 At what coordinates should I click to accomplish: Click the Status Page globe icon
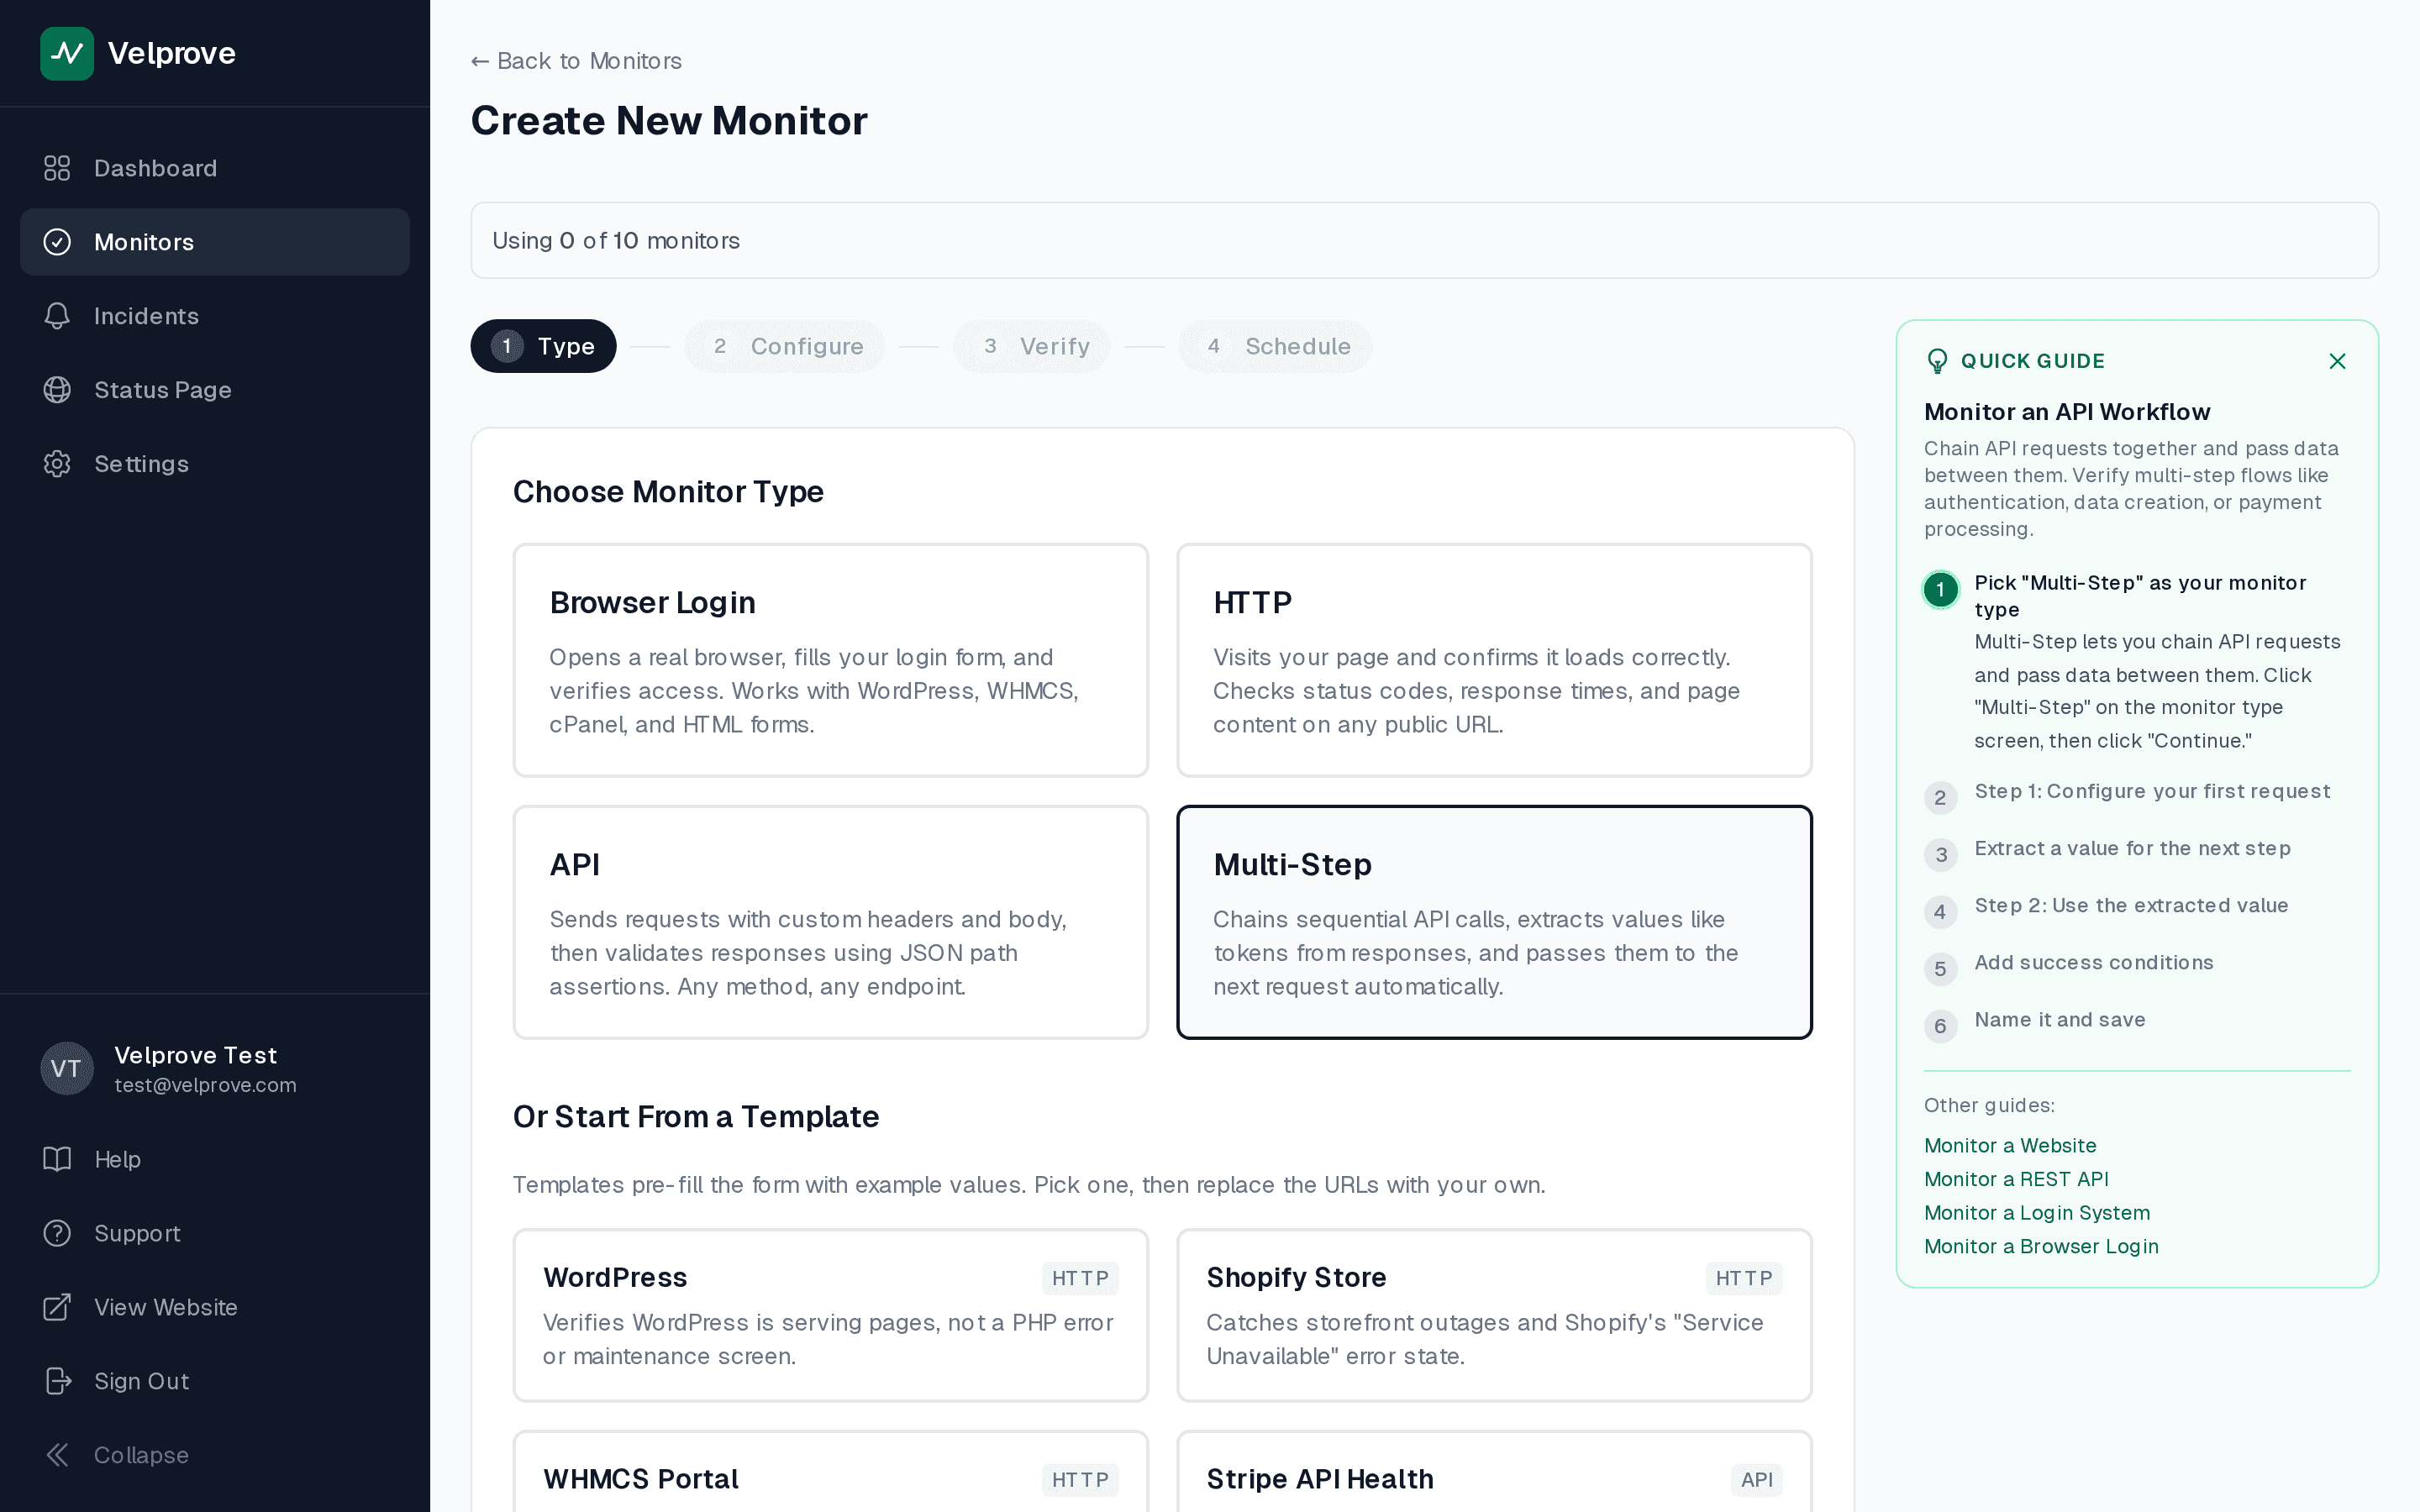57,390
